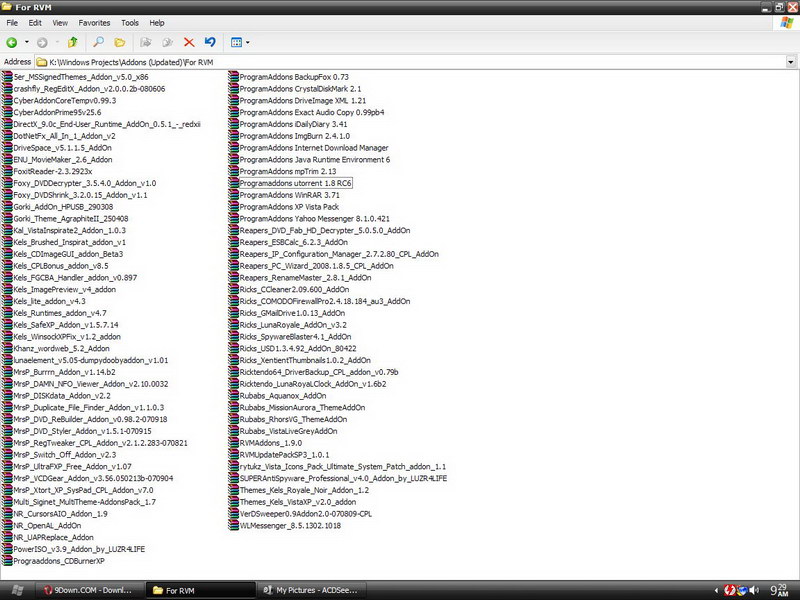Switch to My Pictures ACDSee taskbar window

click(312, 590)
